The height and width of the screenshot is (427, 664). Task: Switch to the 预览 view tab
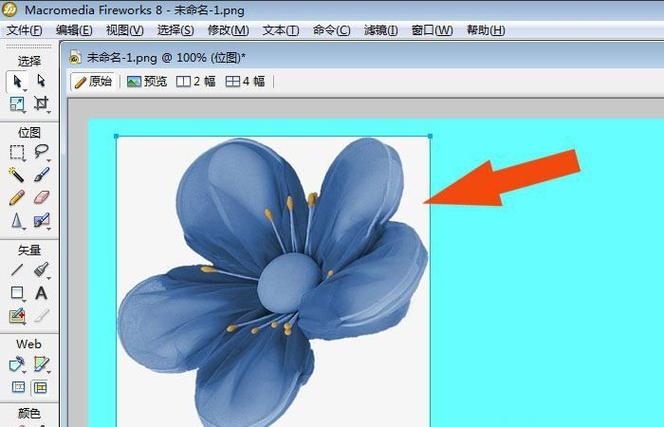pos(147,81)
